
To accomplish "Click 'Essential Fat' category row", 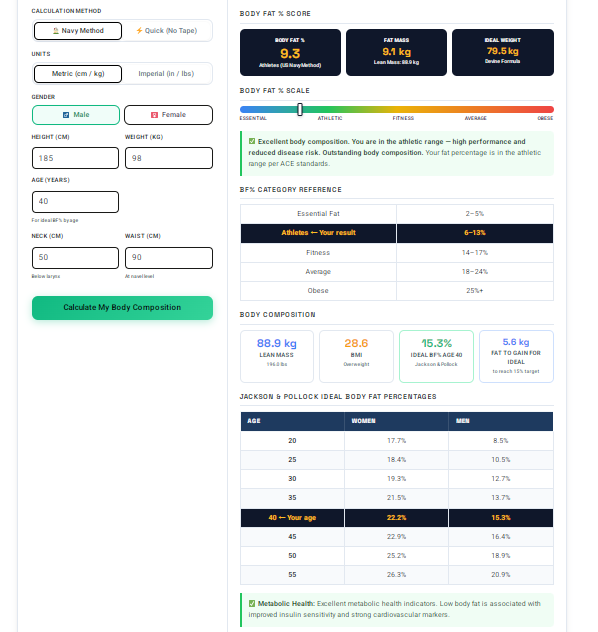I will (x=397, y=214).
